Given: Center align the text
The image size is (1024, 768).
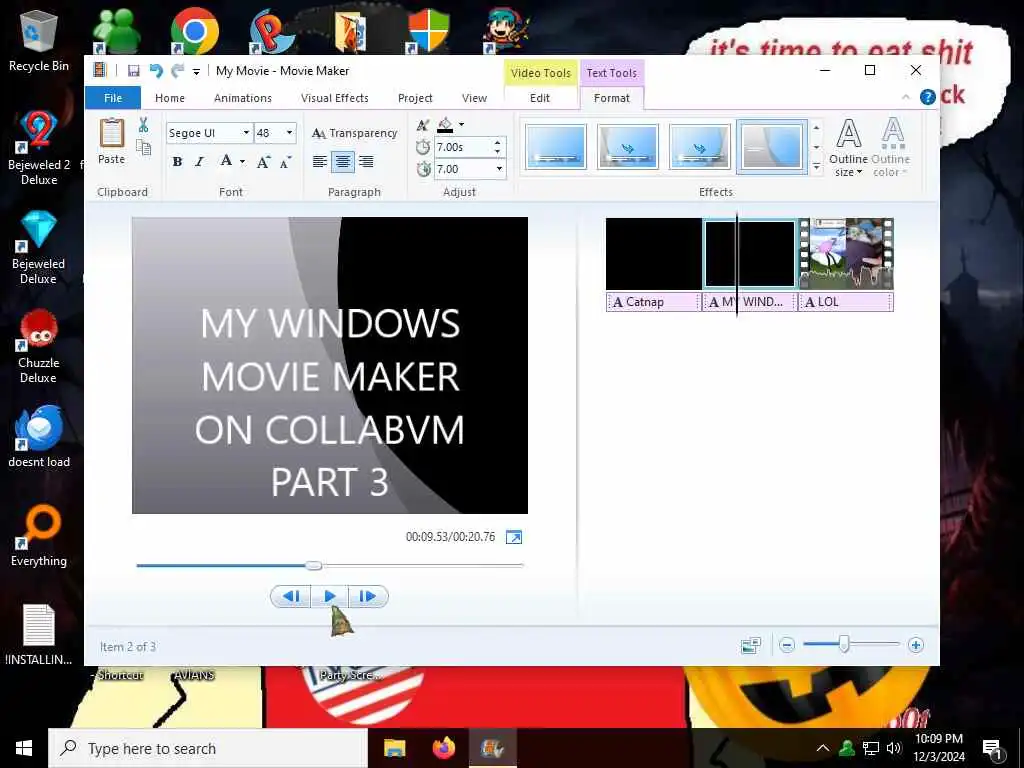Looking at the screenshot, I should 343,161.
